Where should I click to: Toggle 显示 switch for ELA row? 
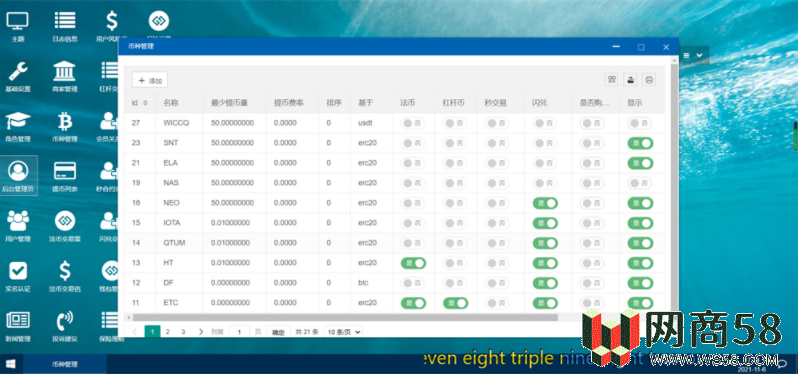tap(640, 163)
